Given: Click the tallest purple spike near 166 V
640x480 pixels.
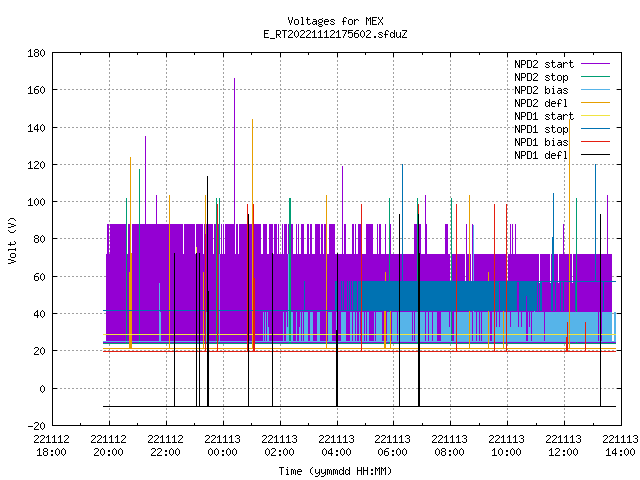Looking at the screenshot, I should tap(234, 151).
